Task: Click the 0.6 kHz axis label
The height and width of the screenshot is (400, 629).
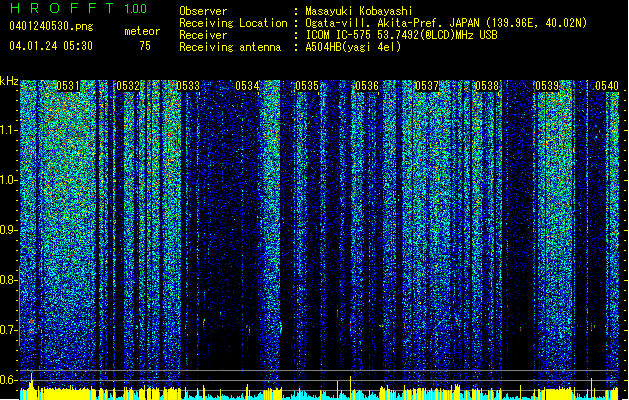Action: pos(9,380)
